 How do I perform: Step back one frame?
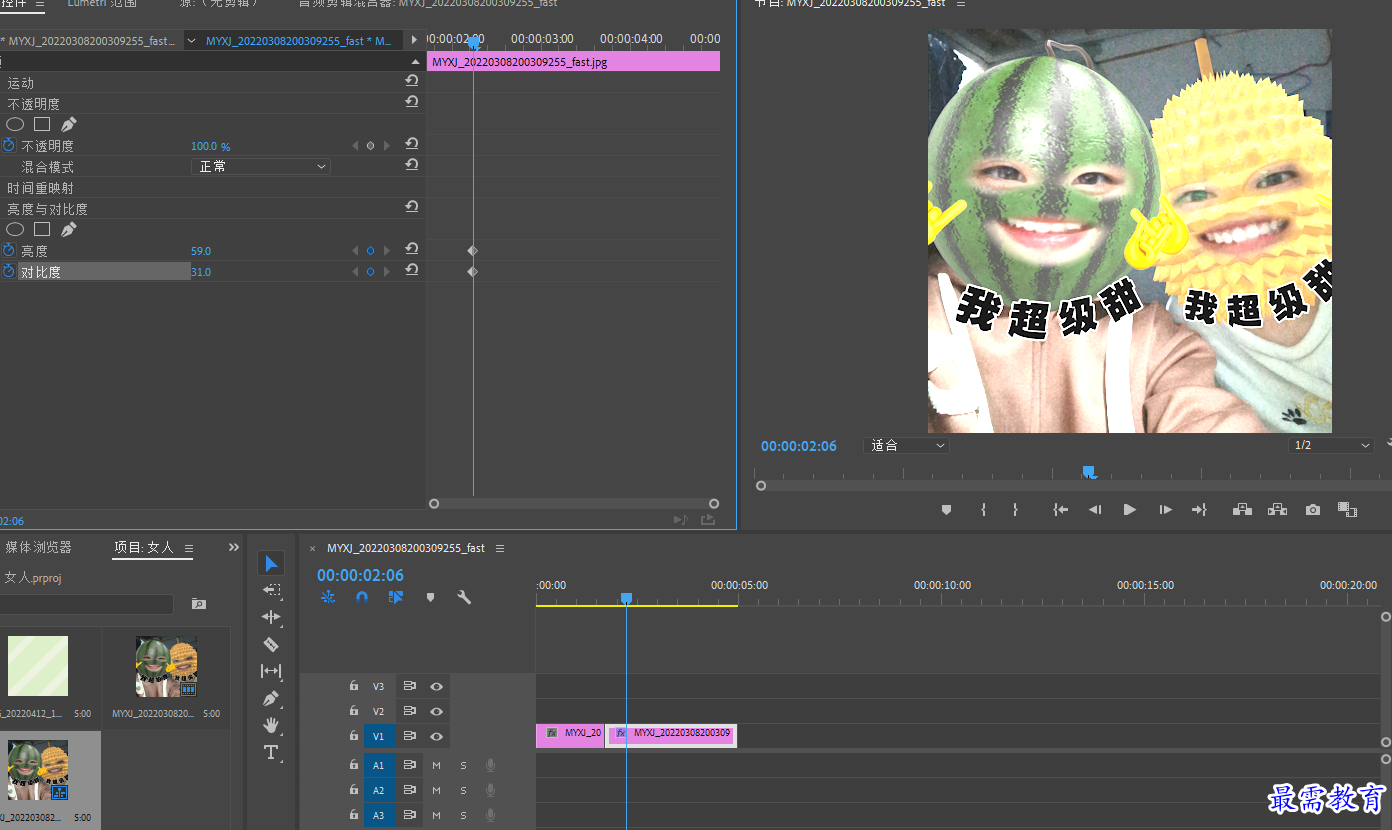tap(1095, 510)
